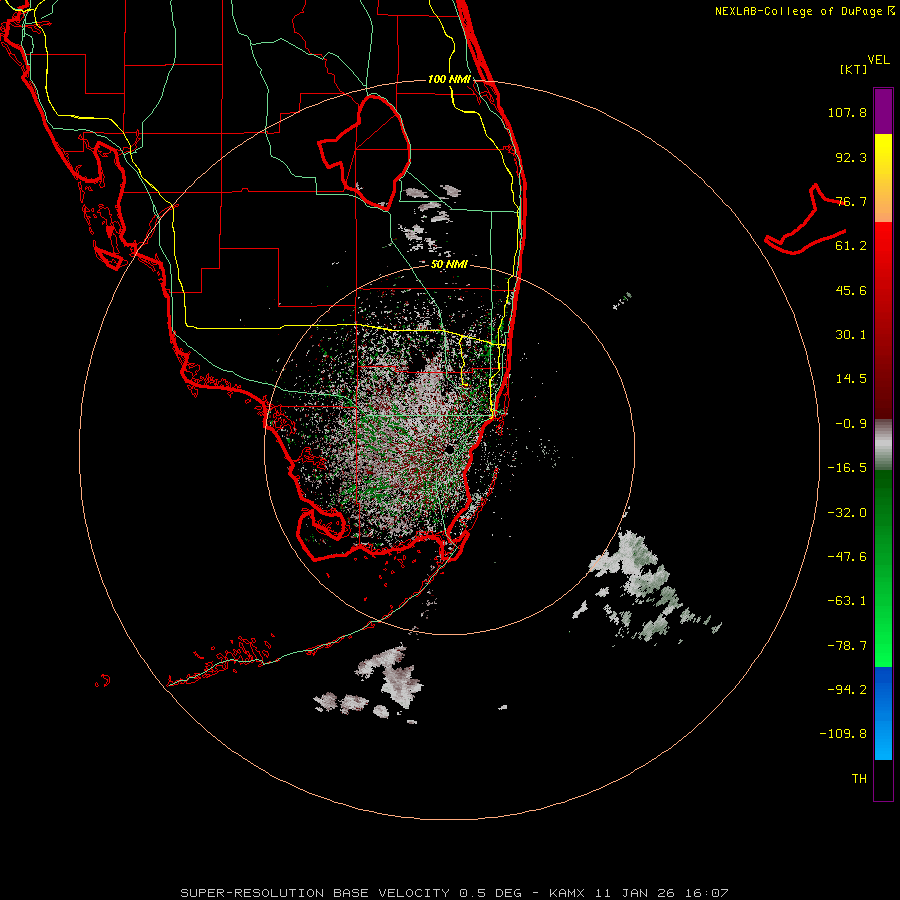Click the bottom product caption text
This screenshot has width=900, height=900.
tap(454, 893)
